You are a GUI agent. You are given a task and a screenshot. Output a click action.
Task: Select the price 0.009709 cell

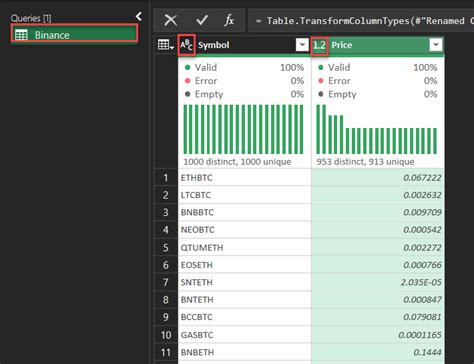point(377,212)
